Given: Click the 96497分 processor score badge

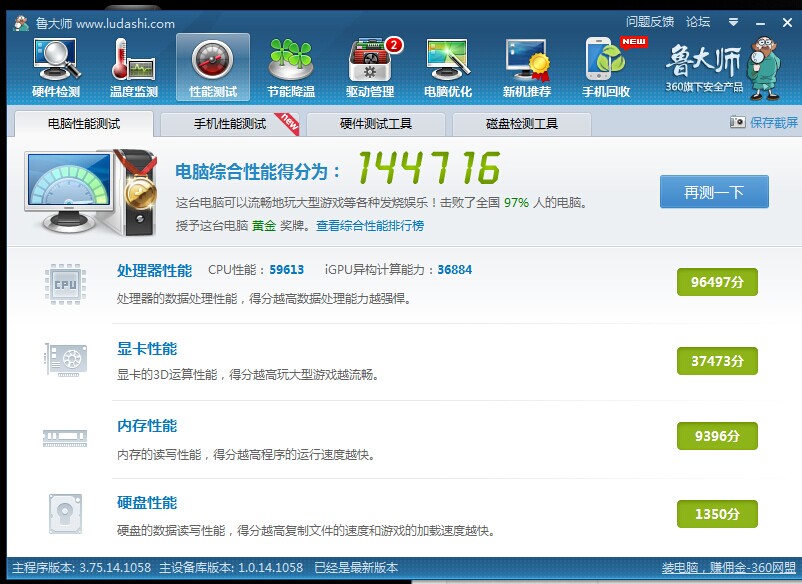Looking at the screenshot, I should pos(717,282).
